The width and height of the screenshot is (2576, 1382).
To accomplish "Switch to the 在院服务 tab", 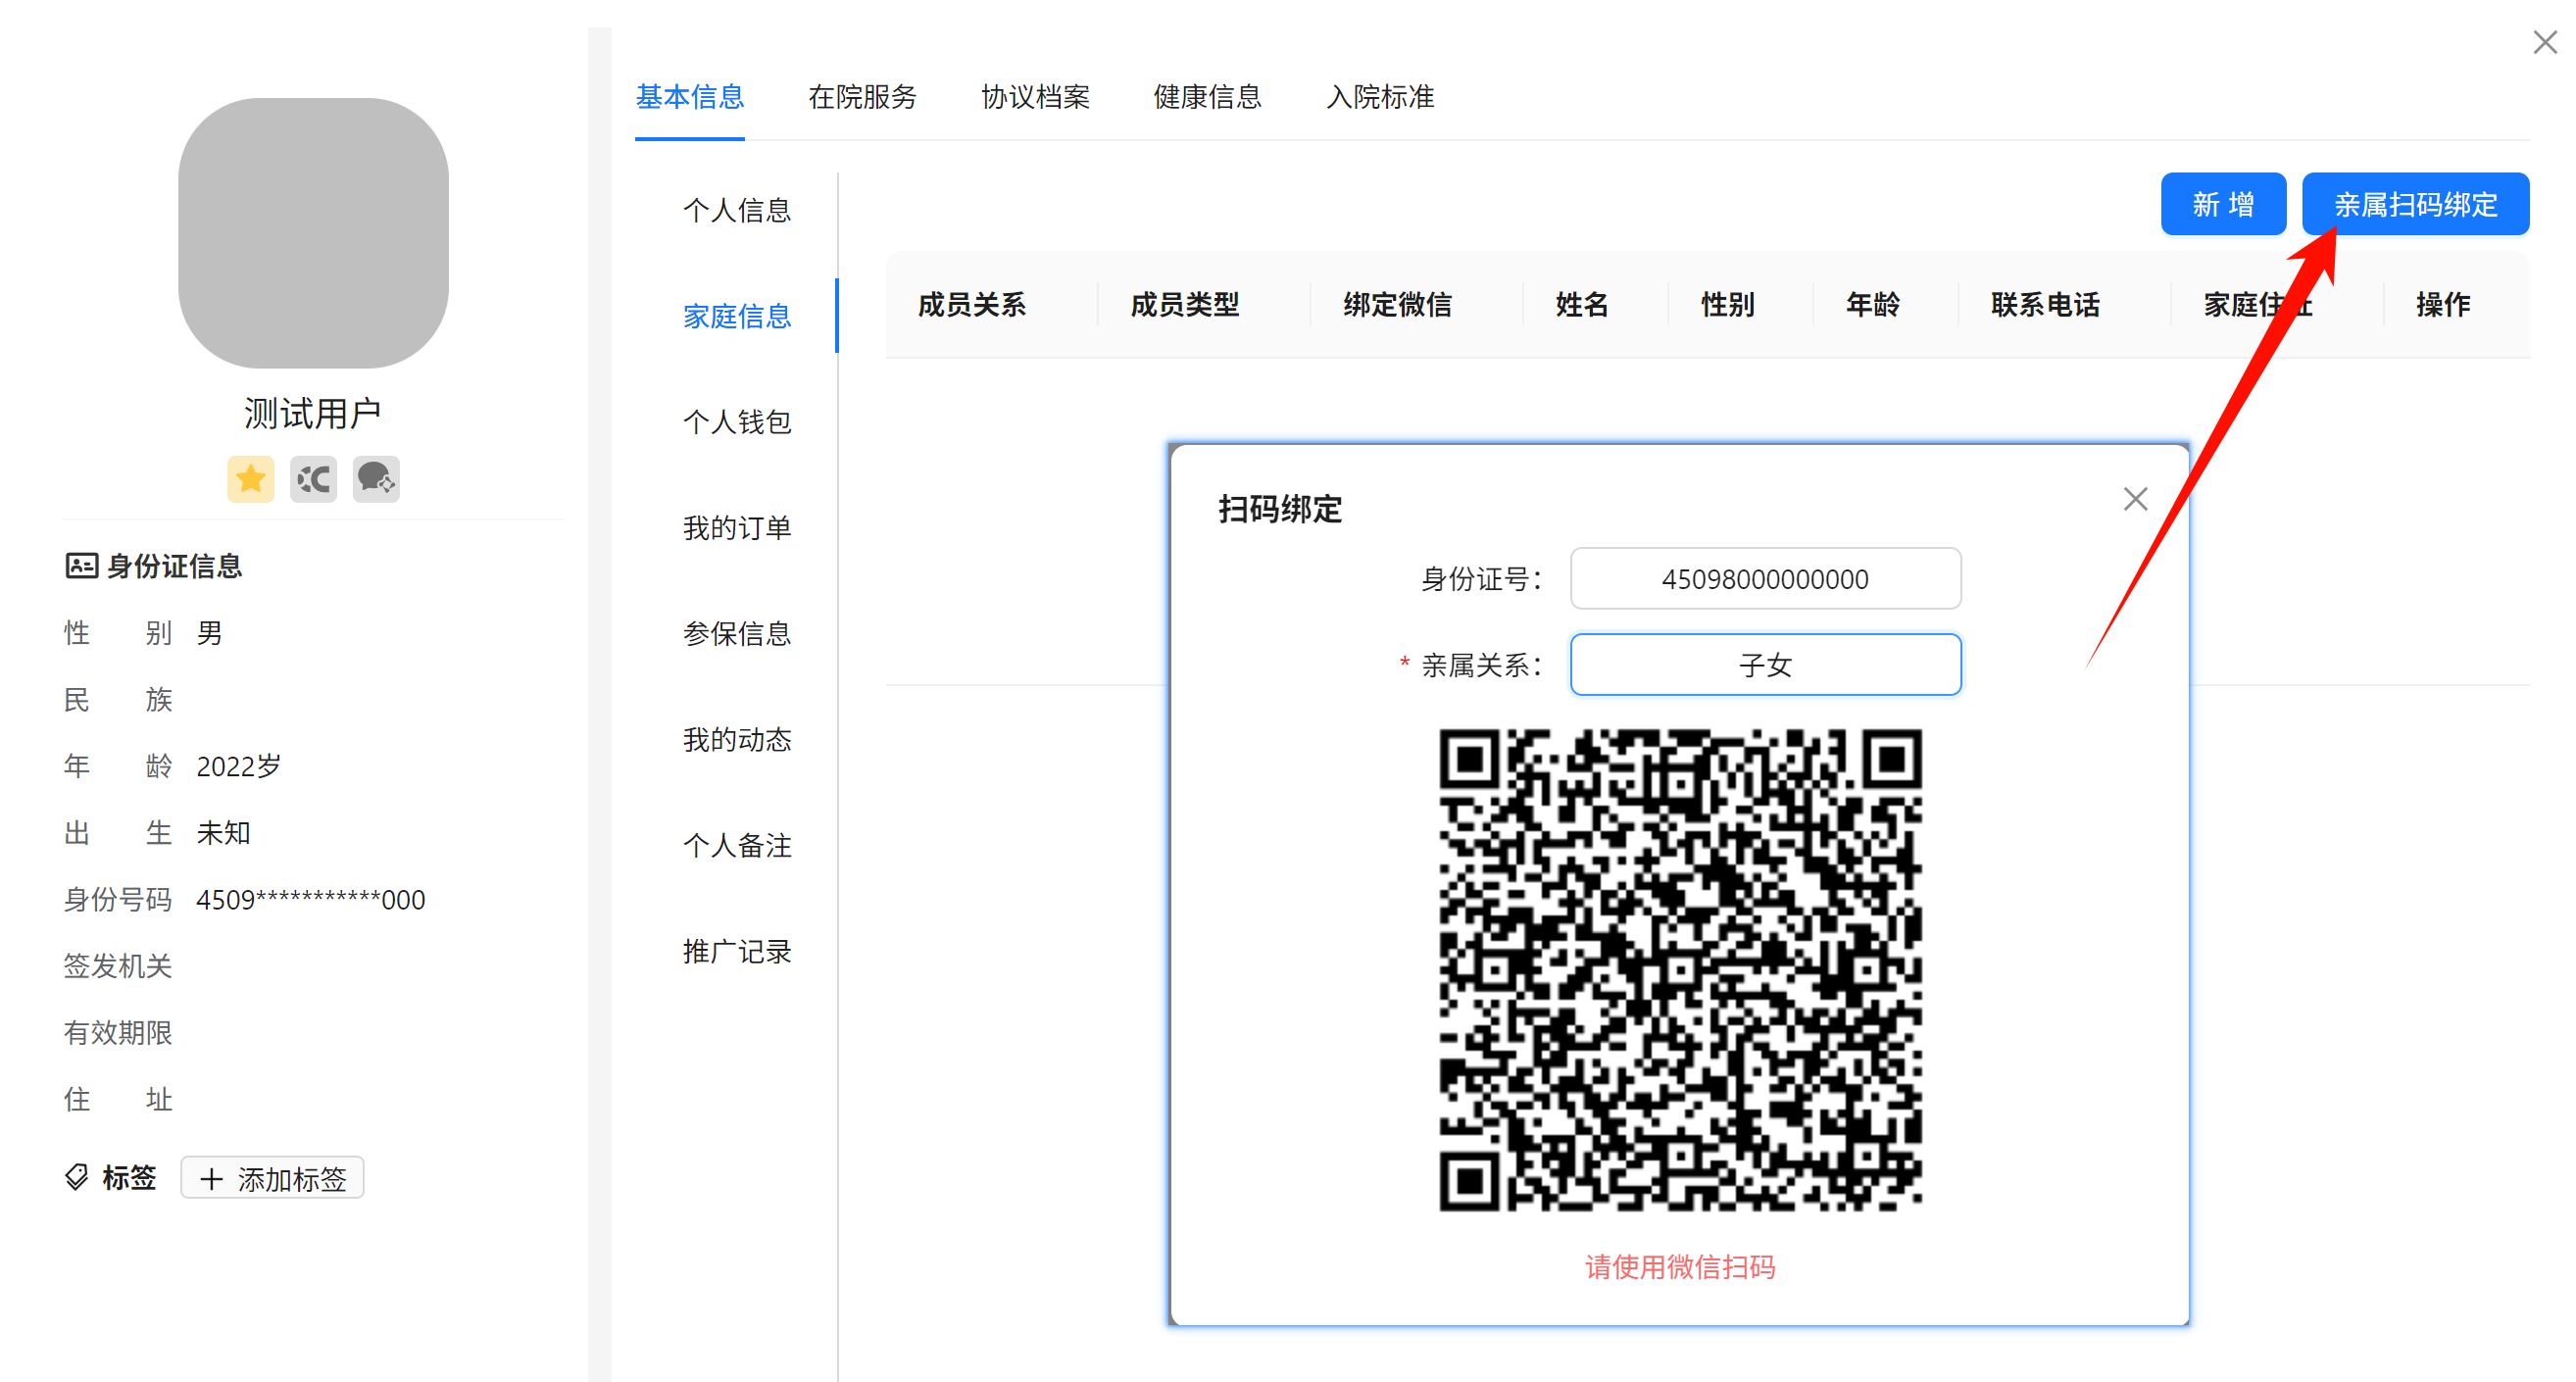I will [x=862, y=97].
